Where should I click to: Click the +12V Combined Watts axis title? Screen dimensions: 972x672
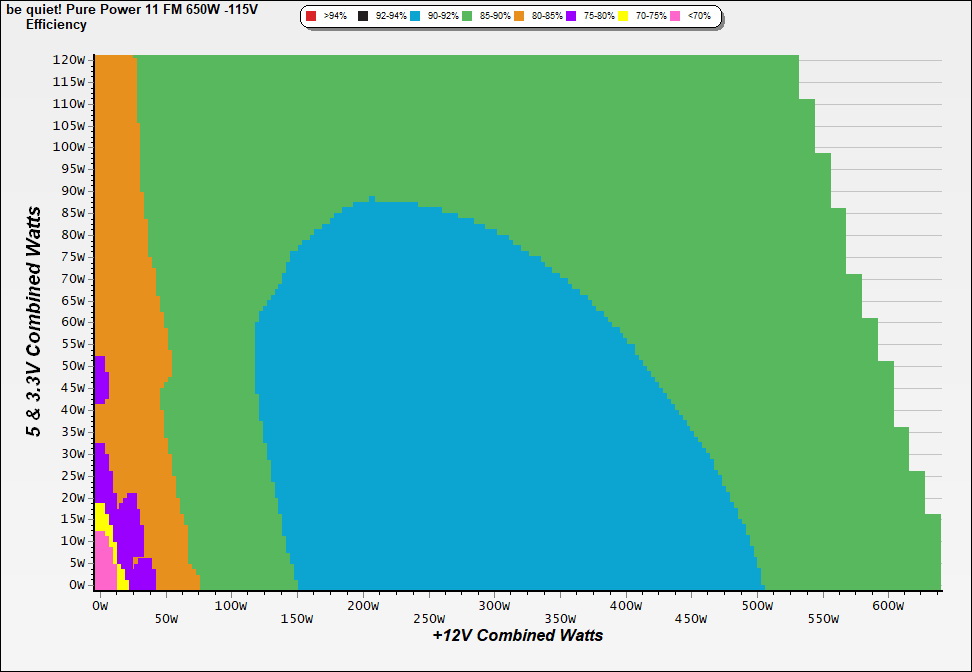tap(517, 635)
